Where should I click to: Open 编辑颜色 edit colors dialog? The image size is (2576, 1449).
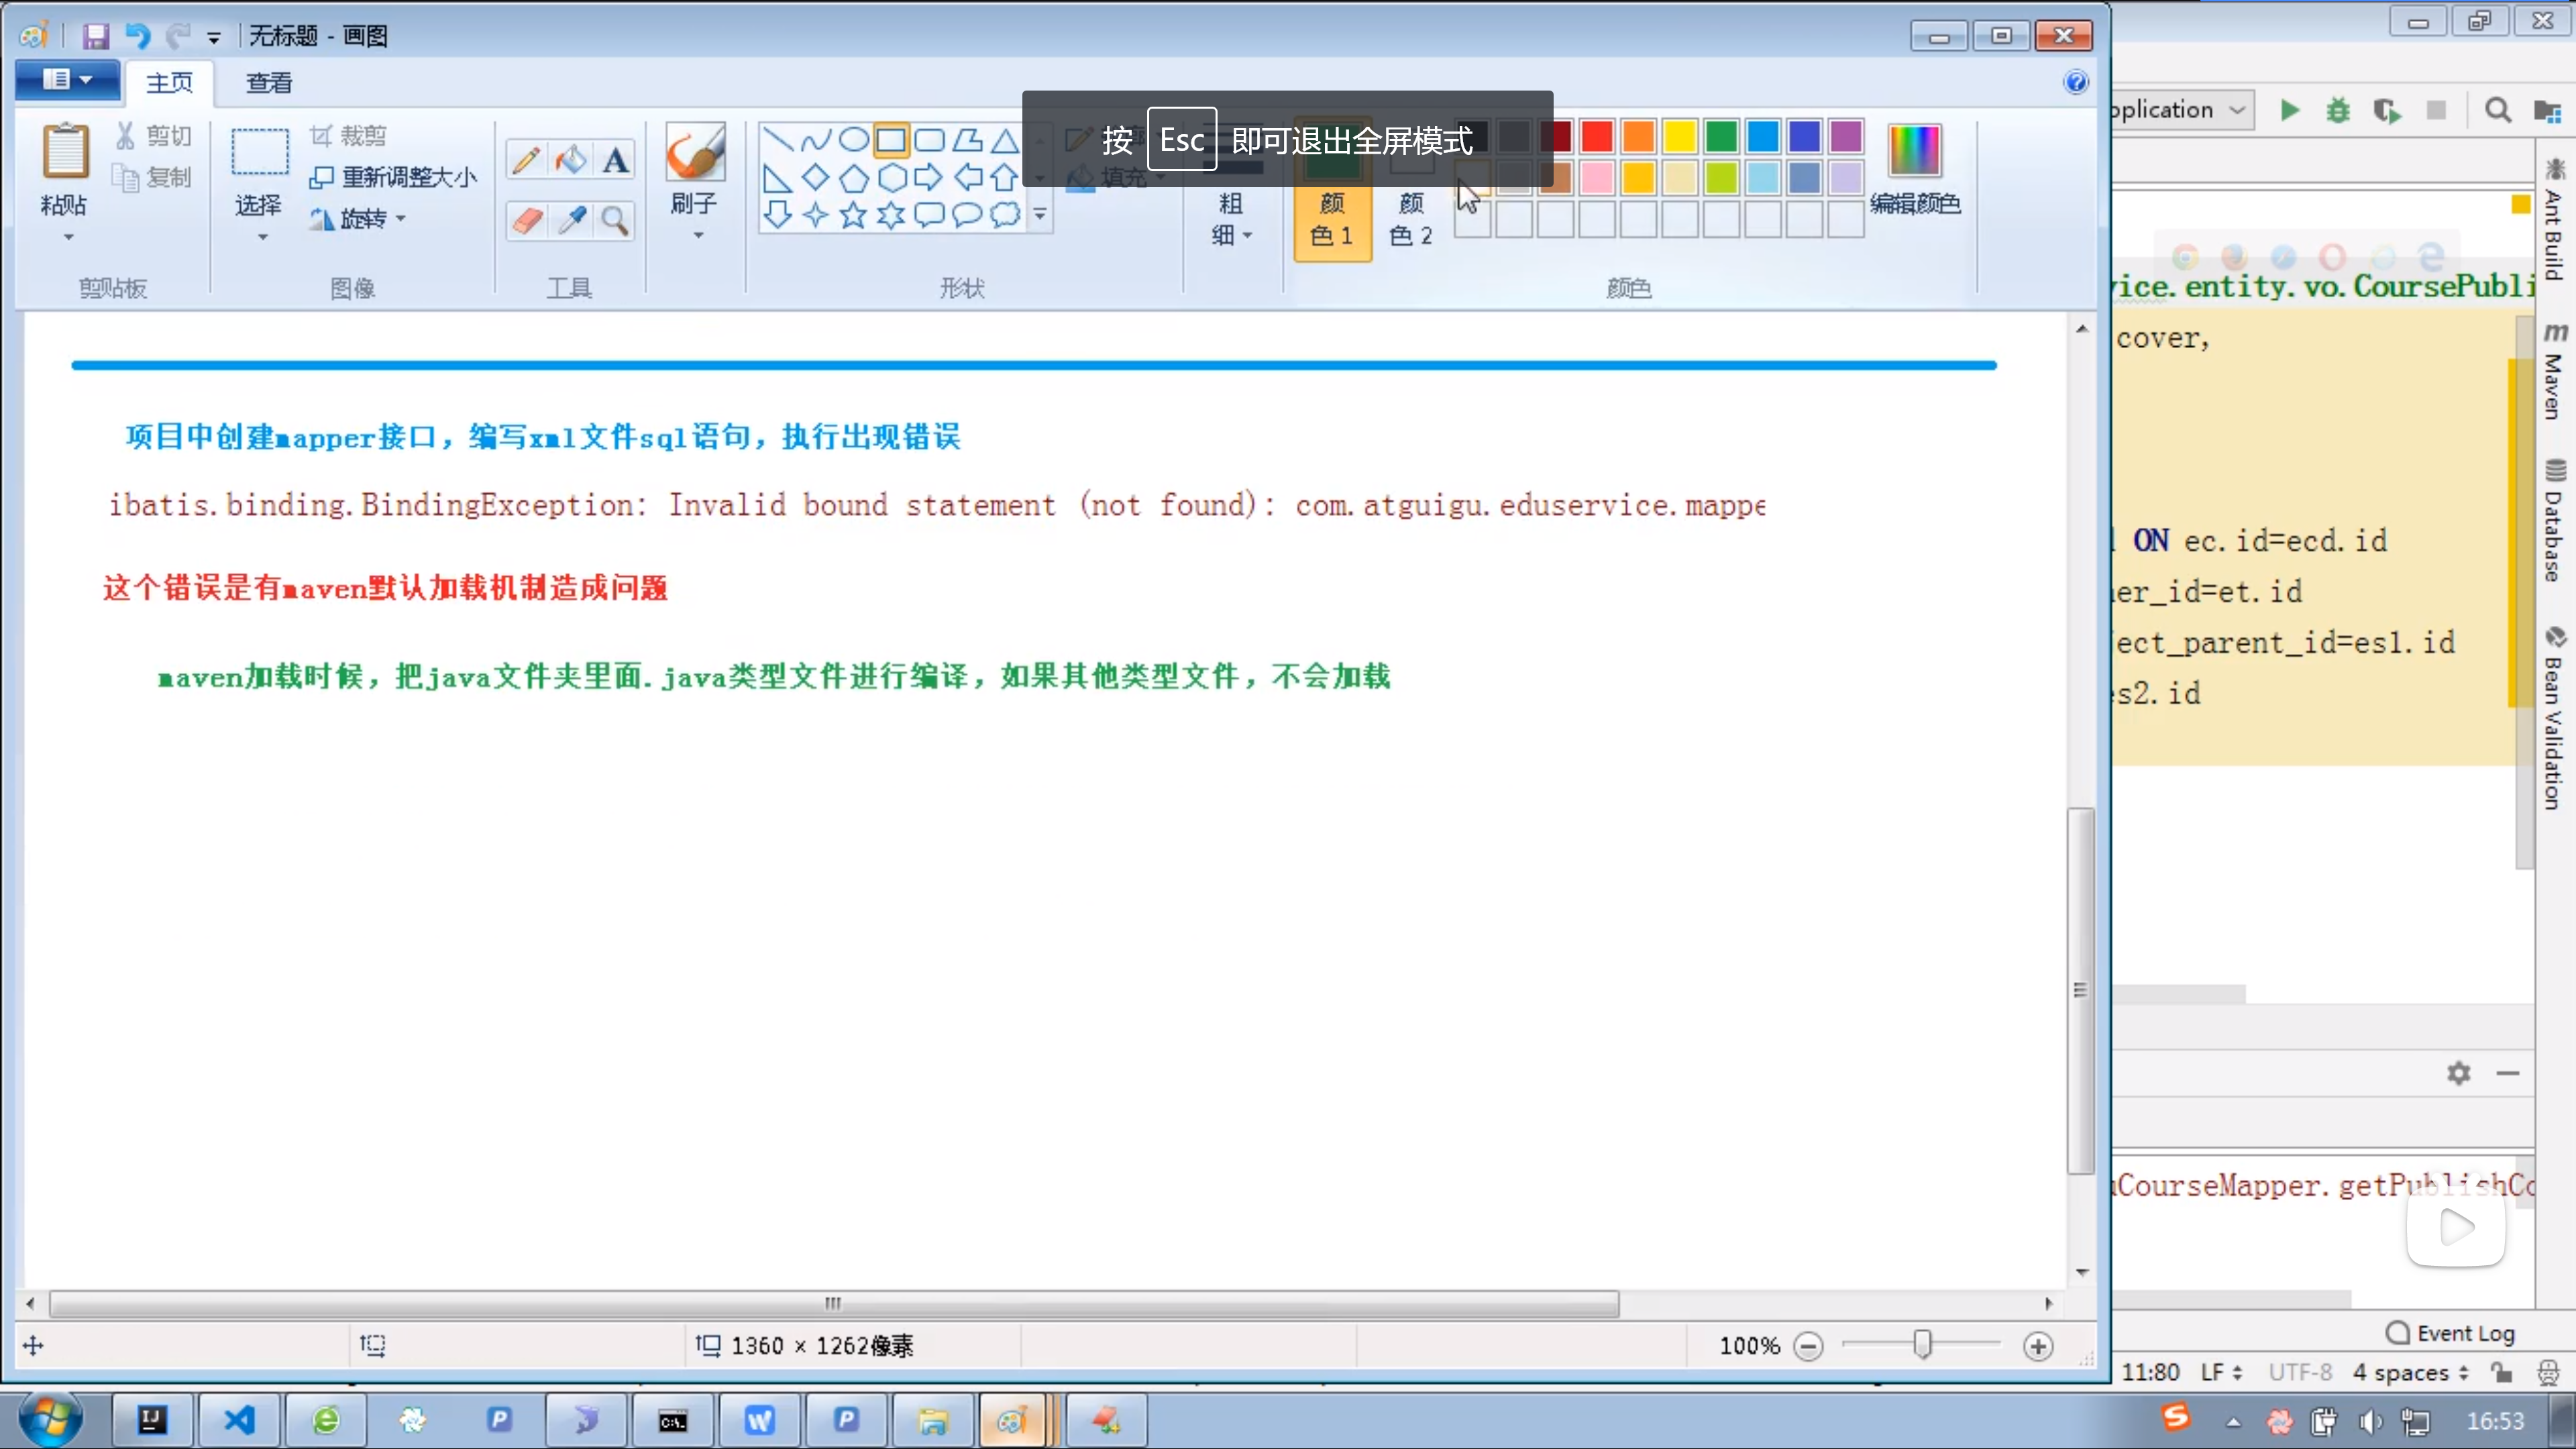coord(1914,170)
